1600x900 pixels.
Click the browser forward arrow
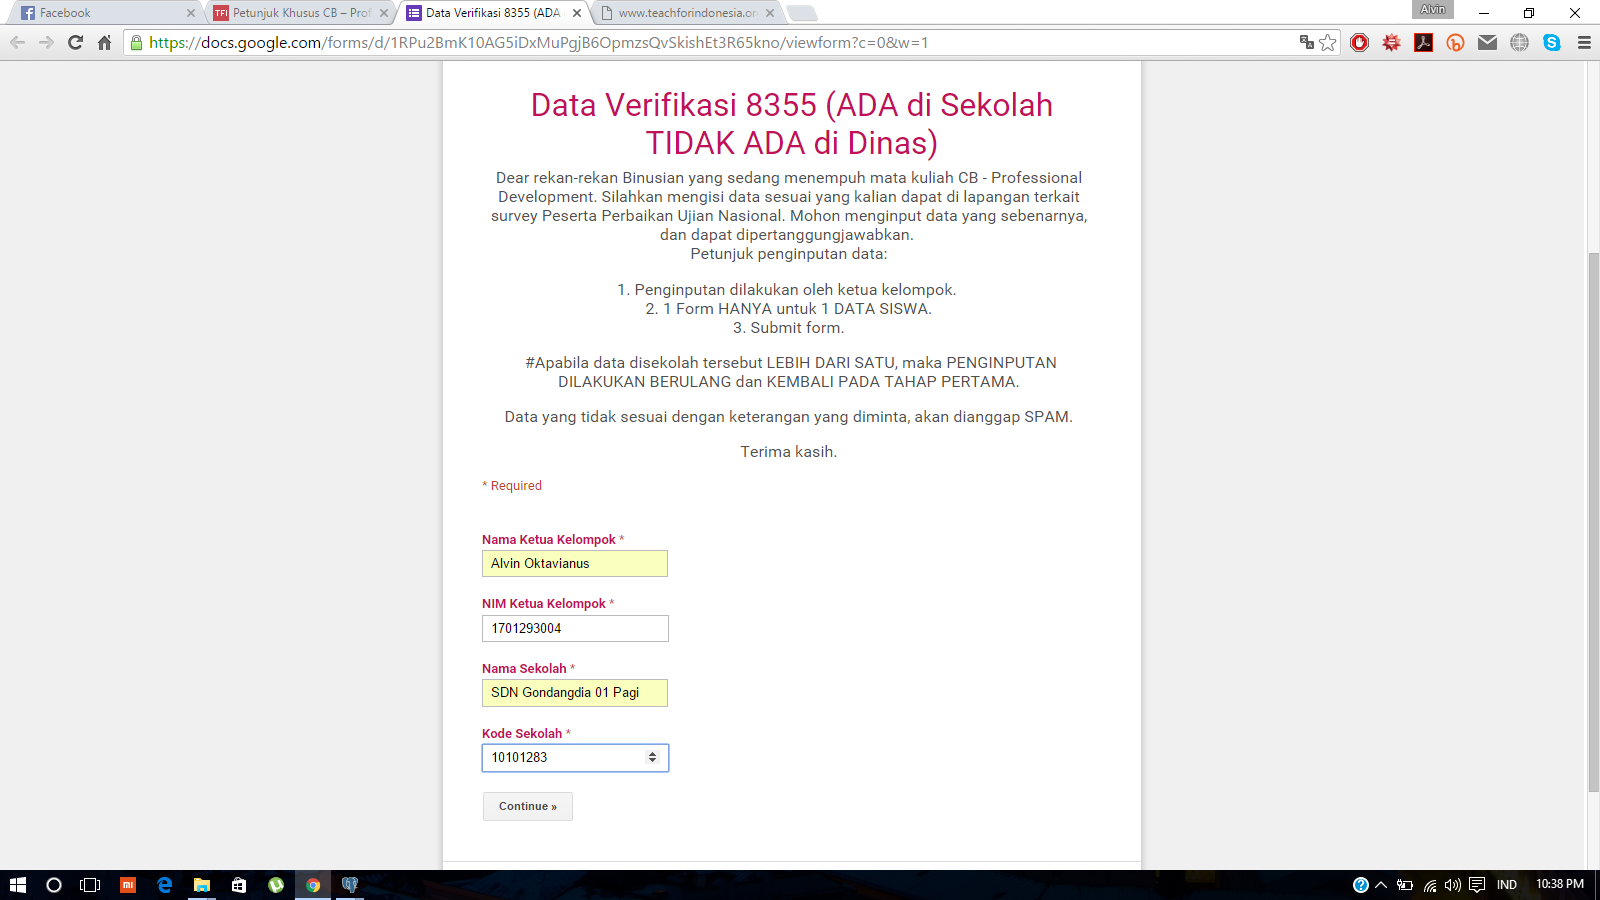pyautogui.click(x=46, y=42)
